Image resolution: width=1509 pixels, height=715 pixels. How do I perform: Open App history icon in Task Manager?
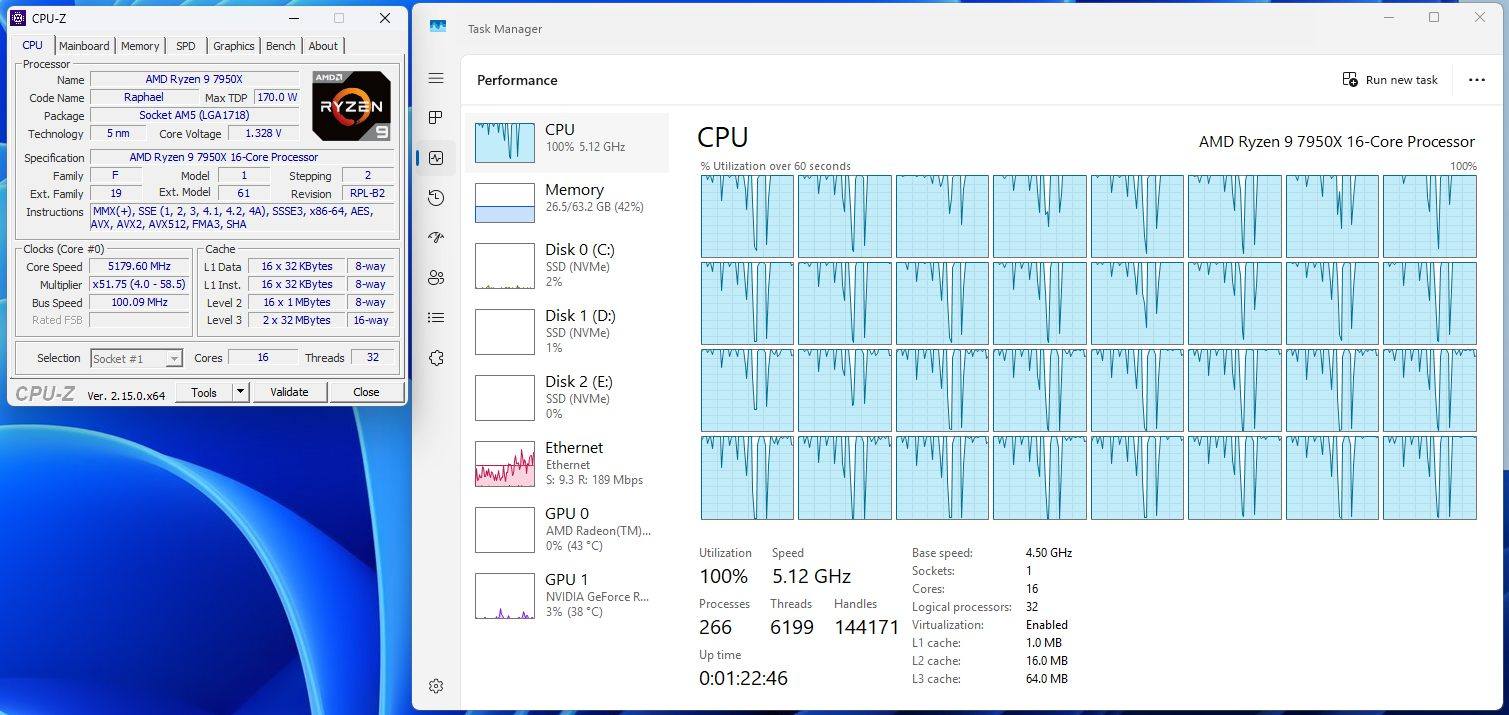pos(435,198)
